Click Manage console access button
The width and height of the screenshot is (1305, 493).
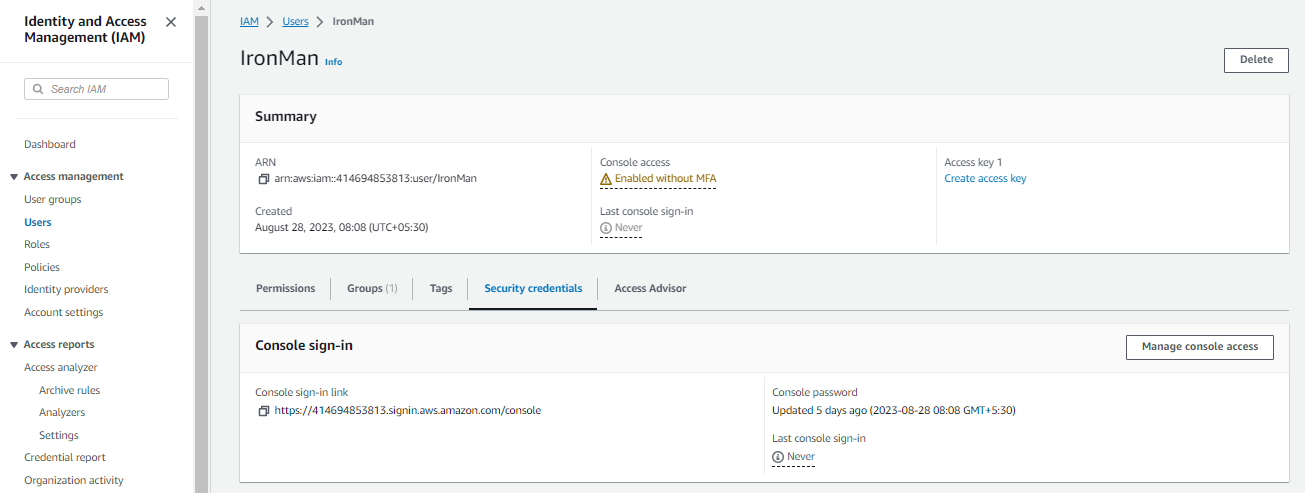click(x=1200, y=347)
